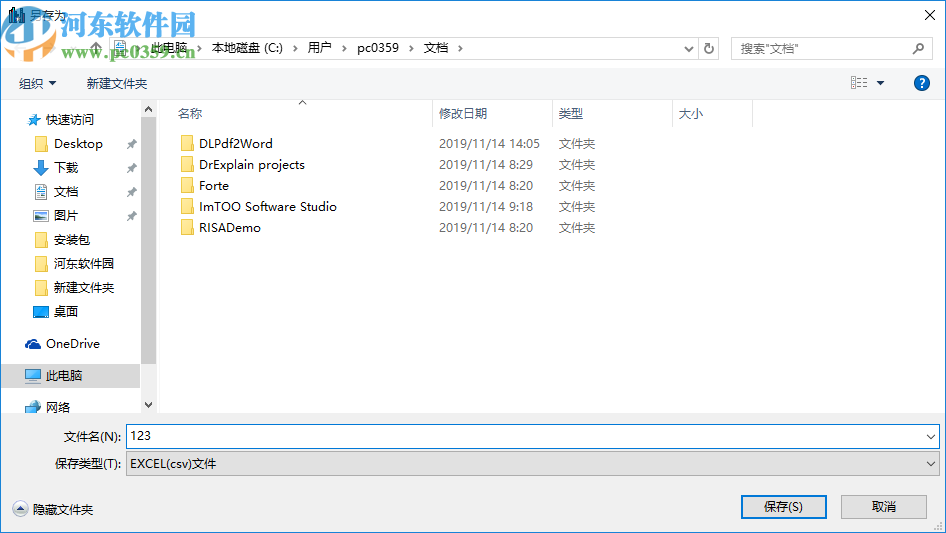Click the DrExplain projects folder icon

tap(187, 165)
